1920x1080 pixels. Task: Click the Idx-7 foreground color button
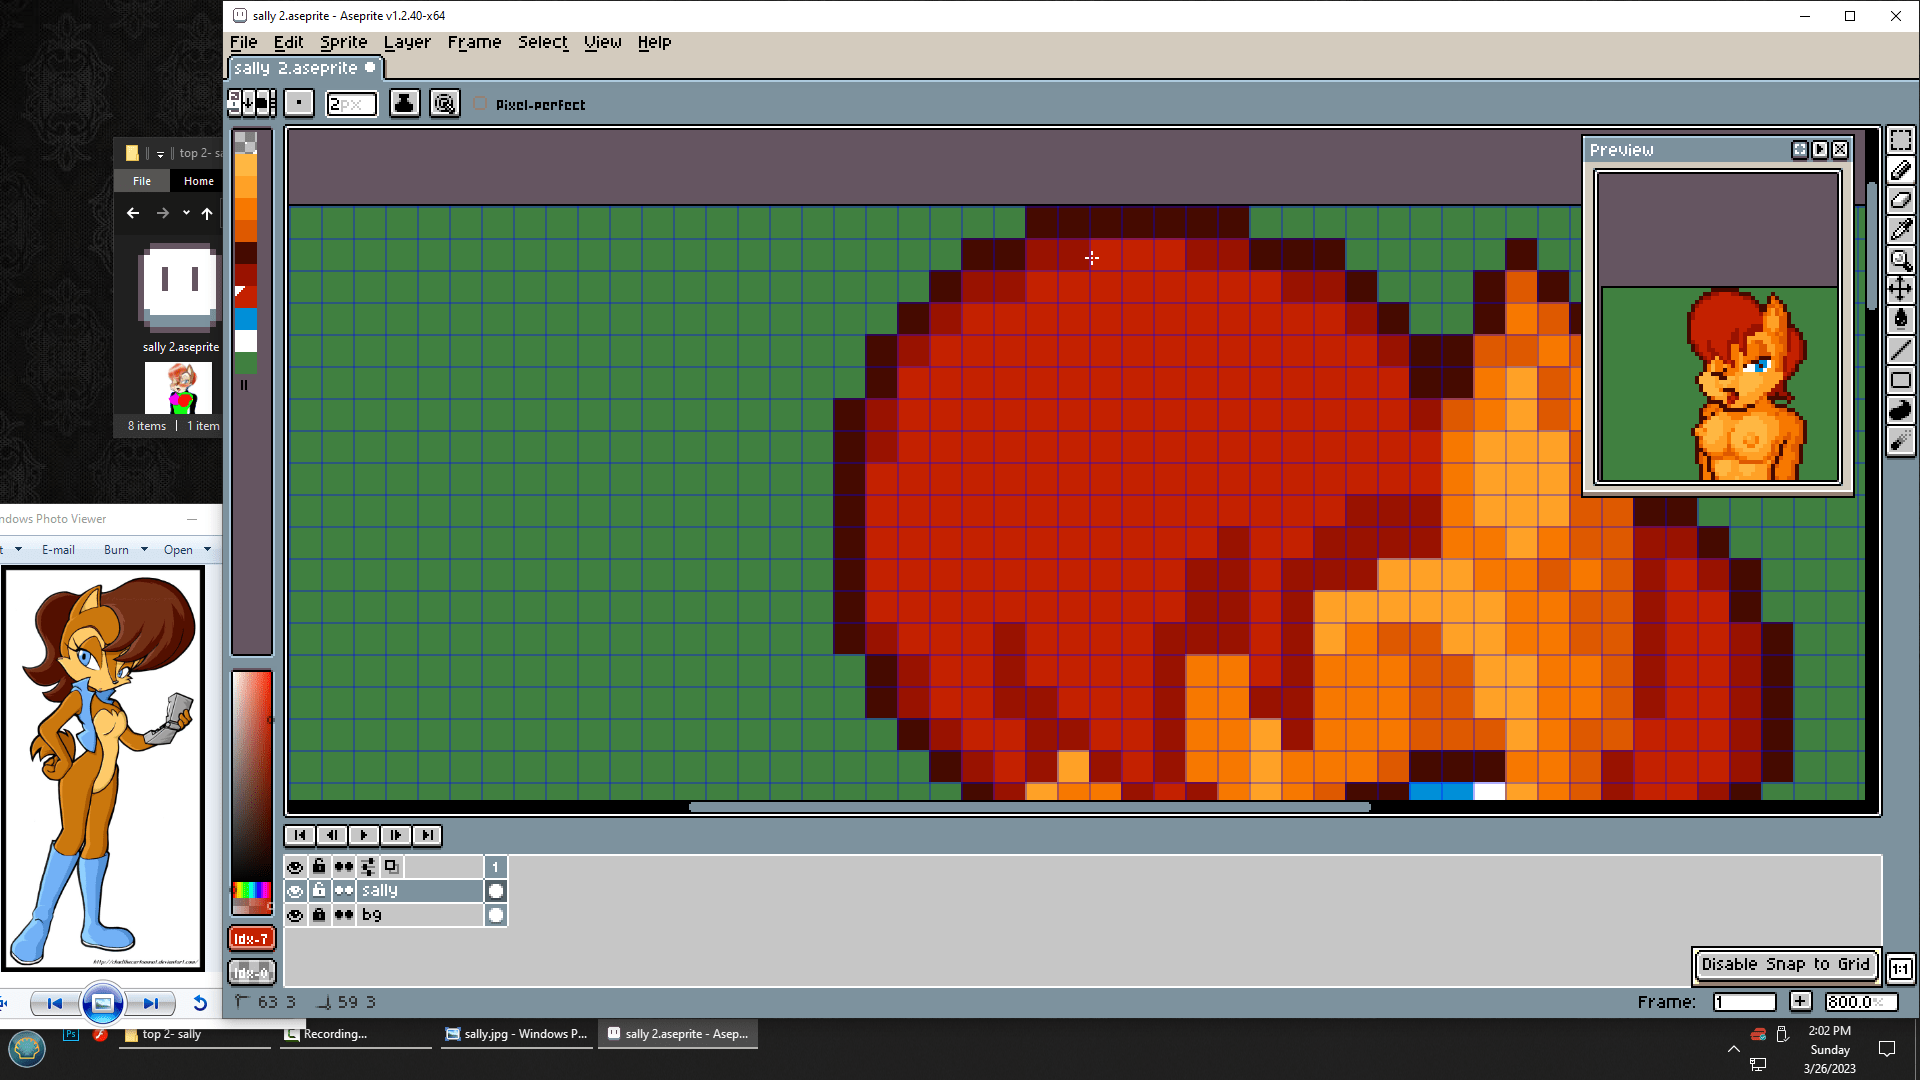pos(251,939)
